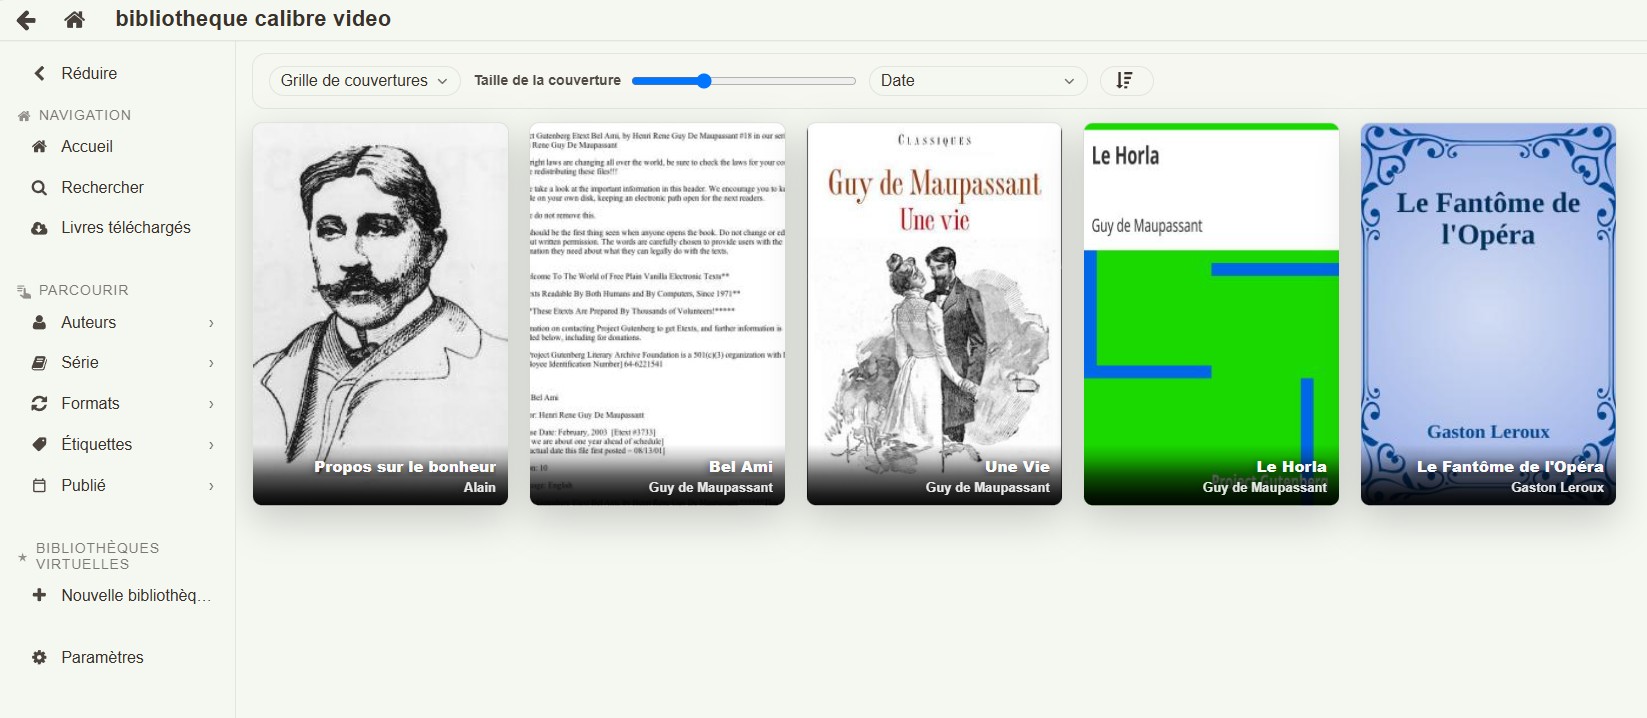Click the Accueil house icon

[x=39, y=147]
